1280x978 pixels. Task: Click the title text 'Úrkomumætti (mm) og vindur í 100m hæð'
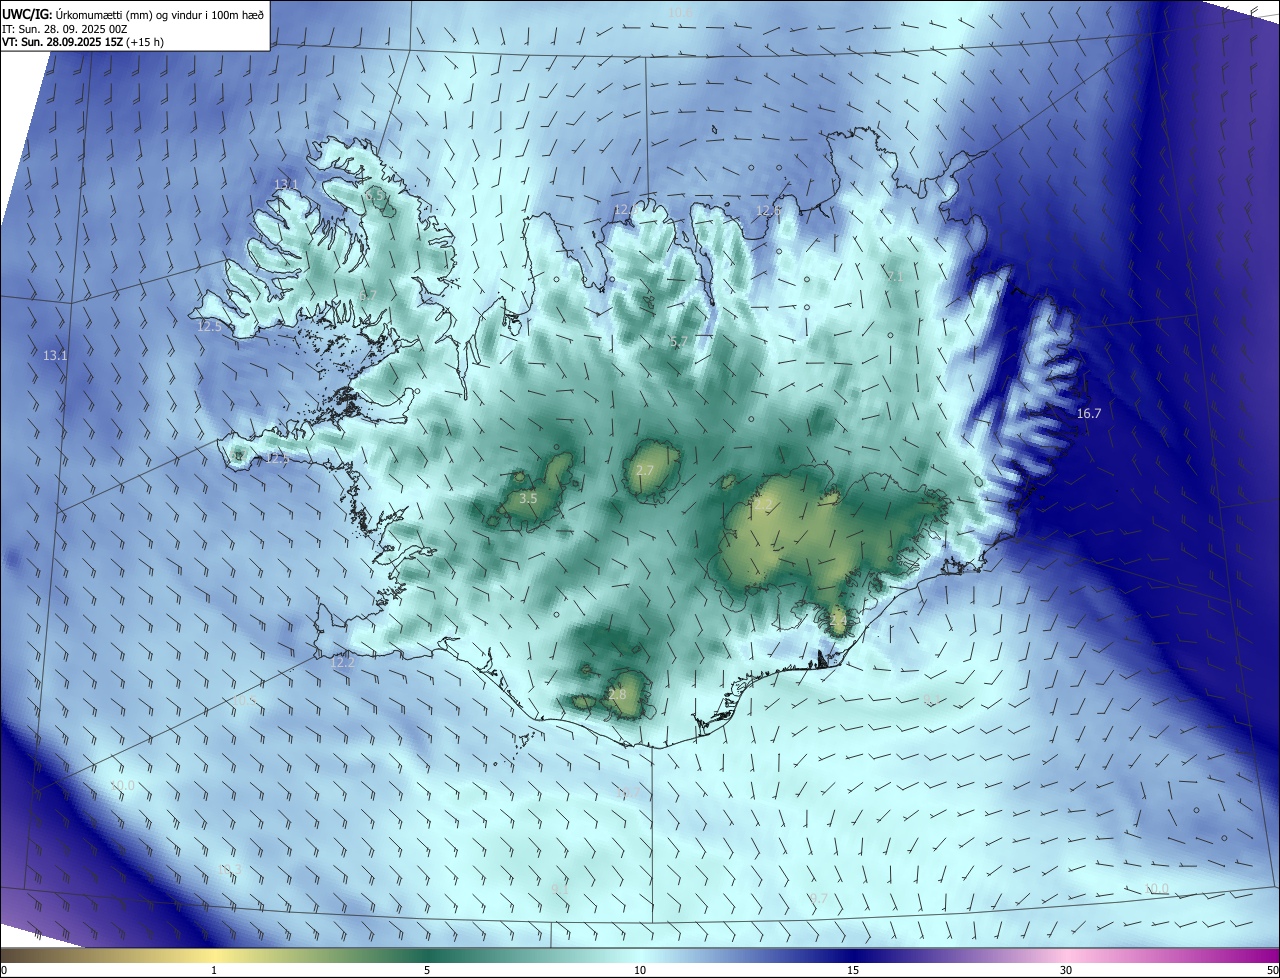click(x=160, y=13)
